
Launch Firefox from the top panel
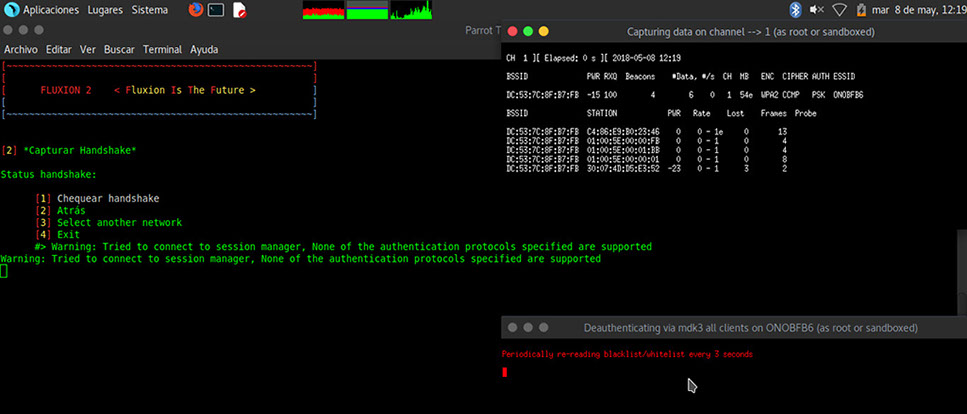tap(194, 10)
